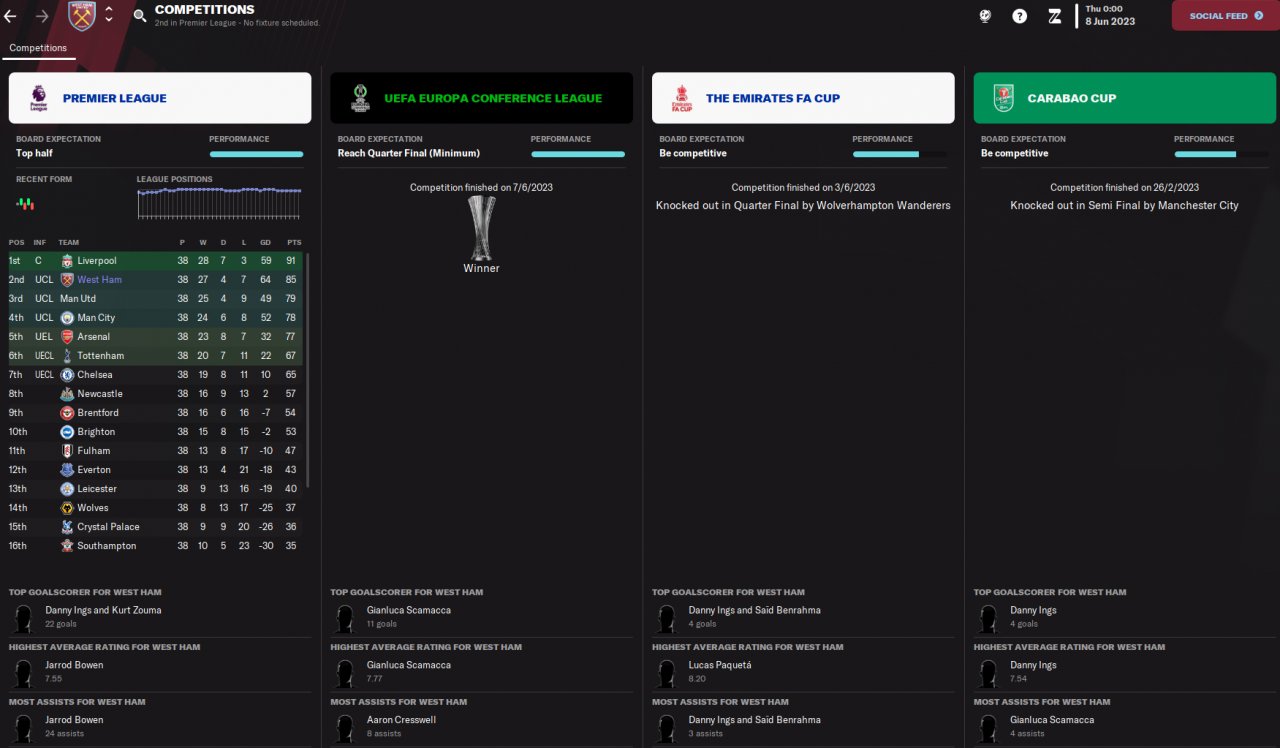
Task: Click the TEAM column header
Action: coord(68,242)
